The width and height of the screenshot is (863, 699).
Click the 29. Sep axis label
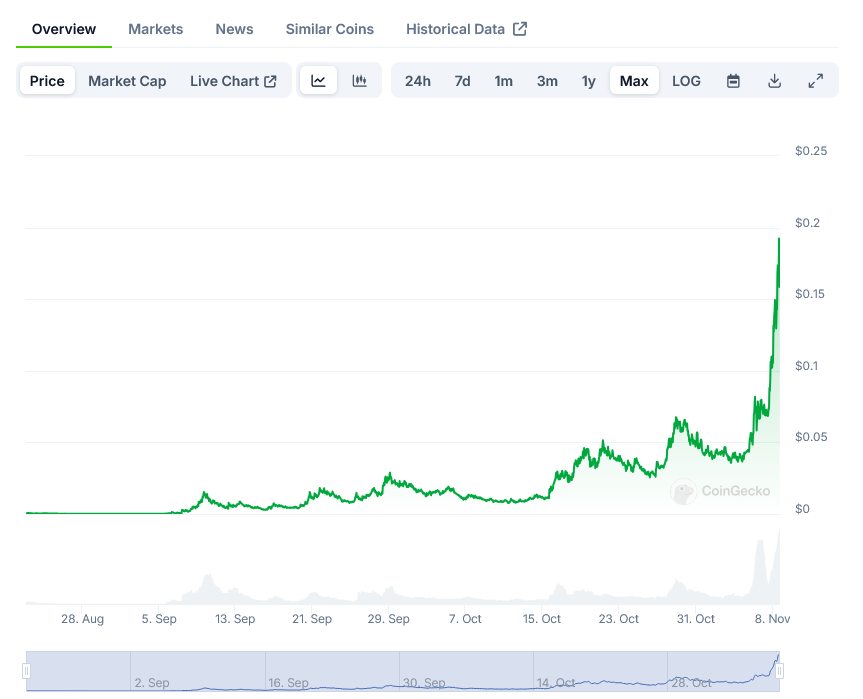click(x=389, y=619)
